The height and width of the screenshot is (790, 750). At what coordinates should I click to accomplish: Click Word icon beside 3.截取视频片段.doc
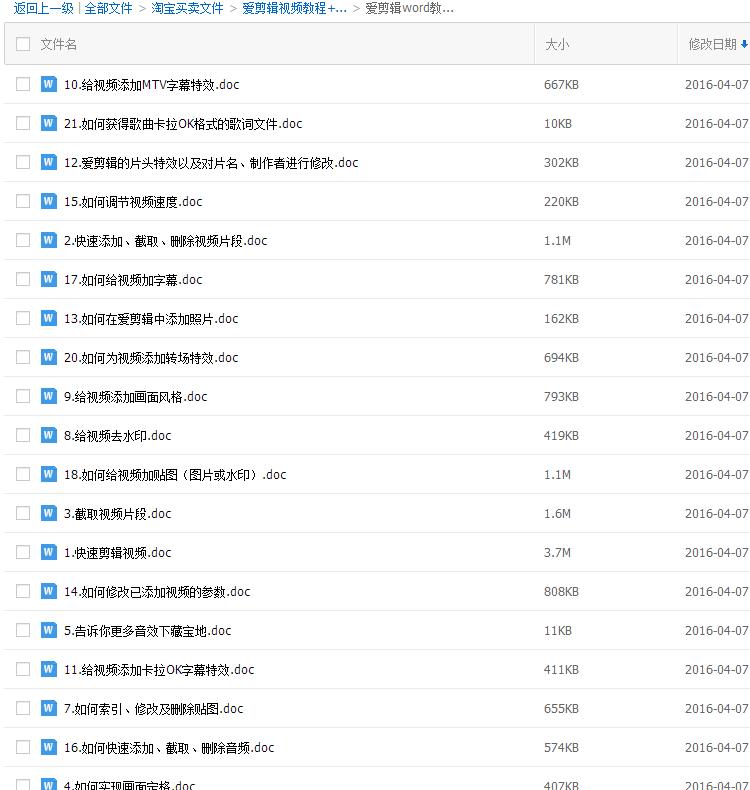[x=48, y=513]
